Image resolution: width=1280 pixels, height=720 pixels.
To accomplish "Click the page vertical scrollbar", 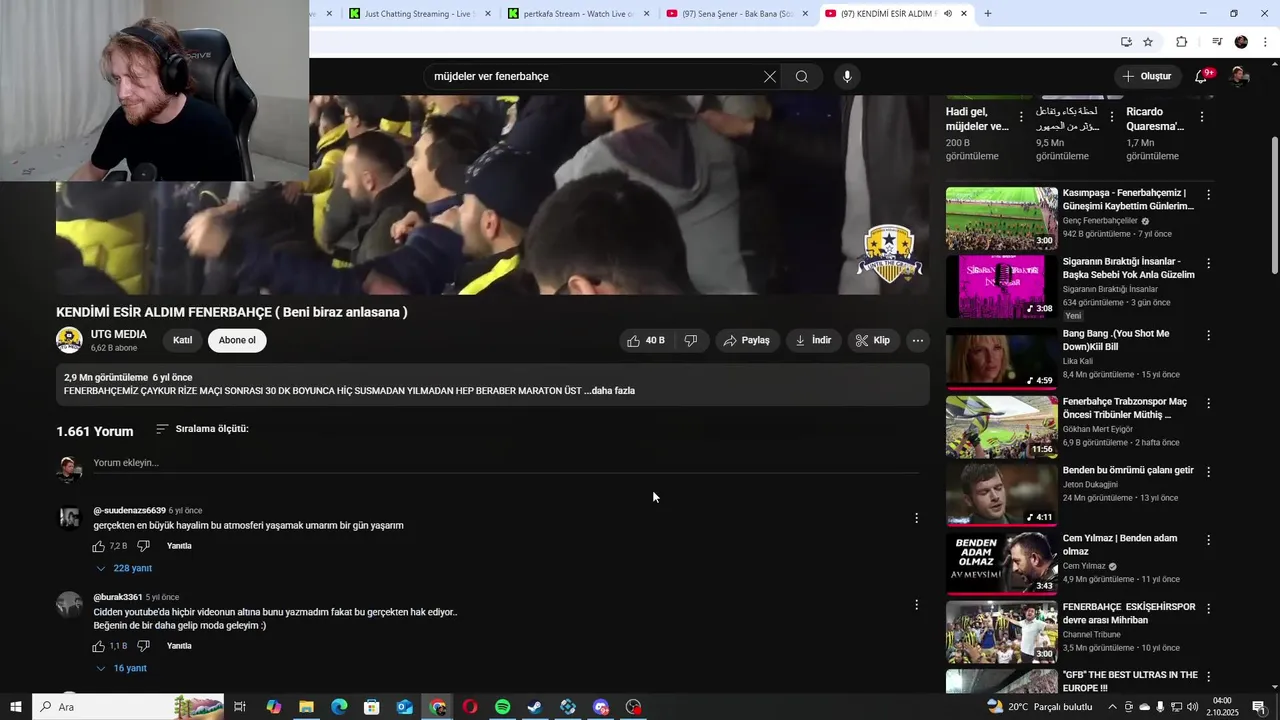I will 1274,205.
